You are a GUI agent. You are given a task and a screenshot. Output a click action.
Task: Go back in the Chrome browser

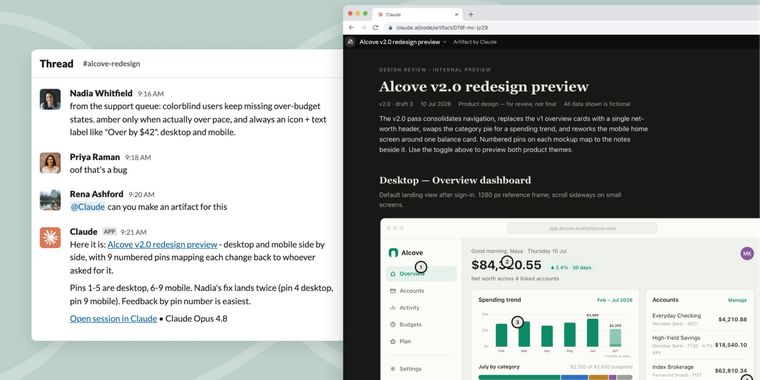click(351, 28)
